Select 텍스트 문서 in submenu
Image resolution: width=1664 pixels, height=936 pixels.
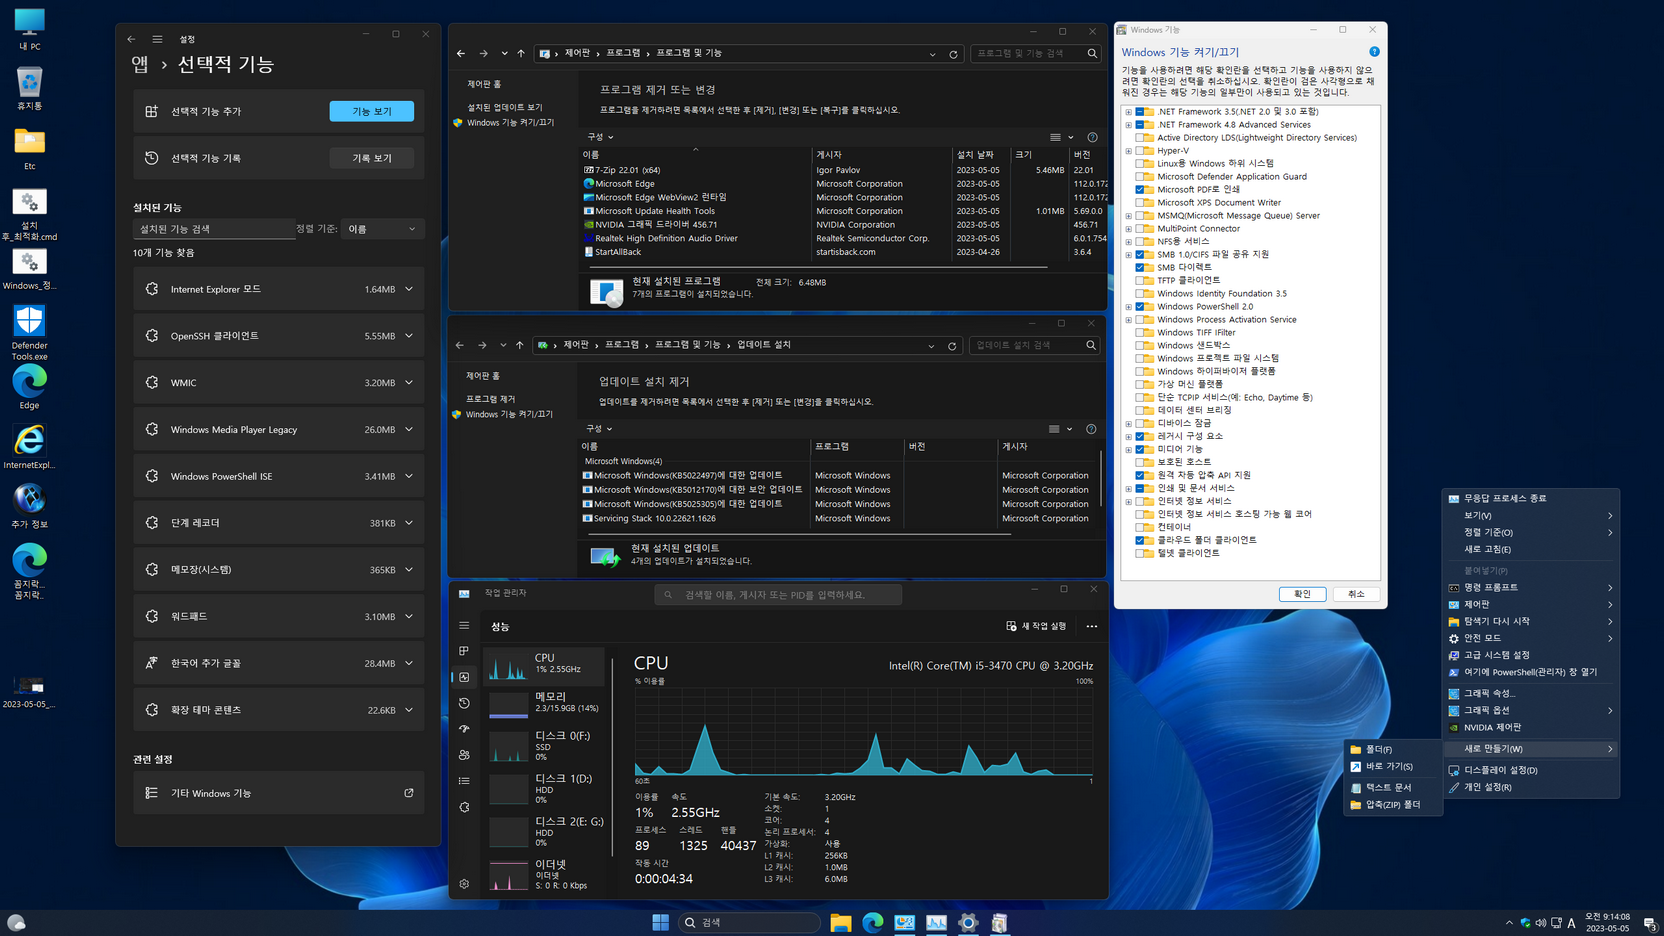pos(1392,787)
